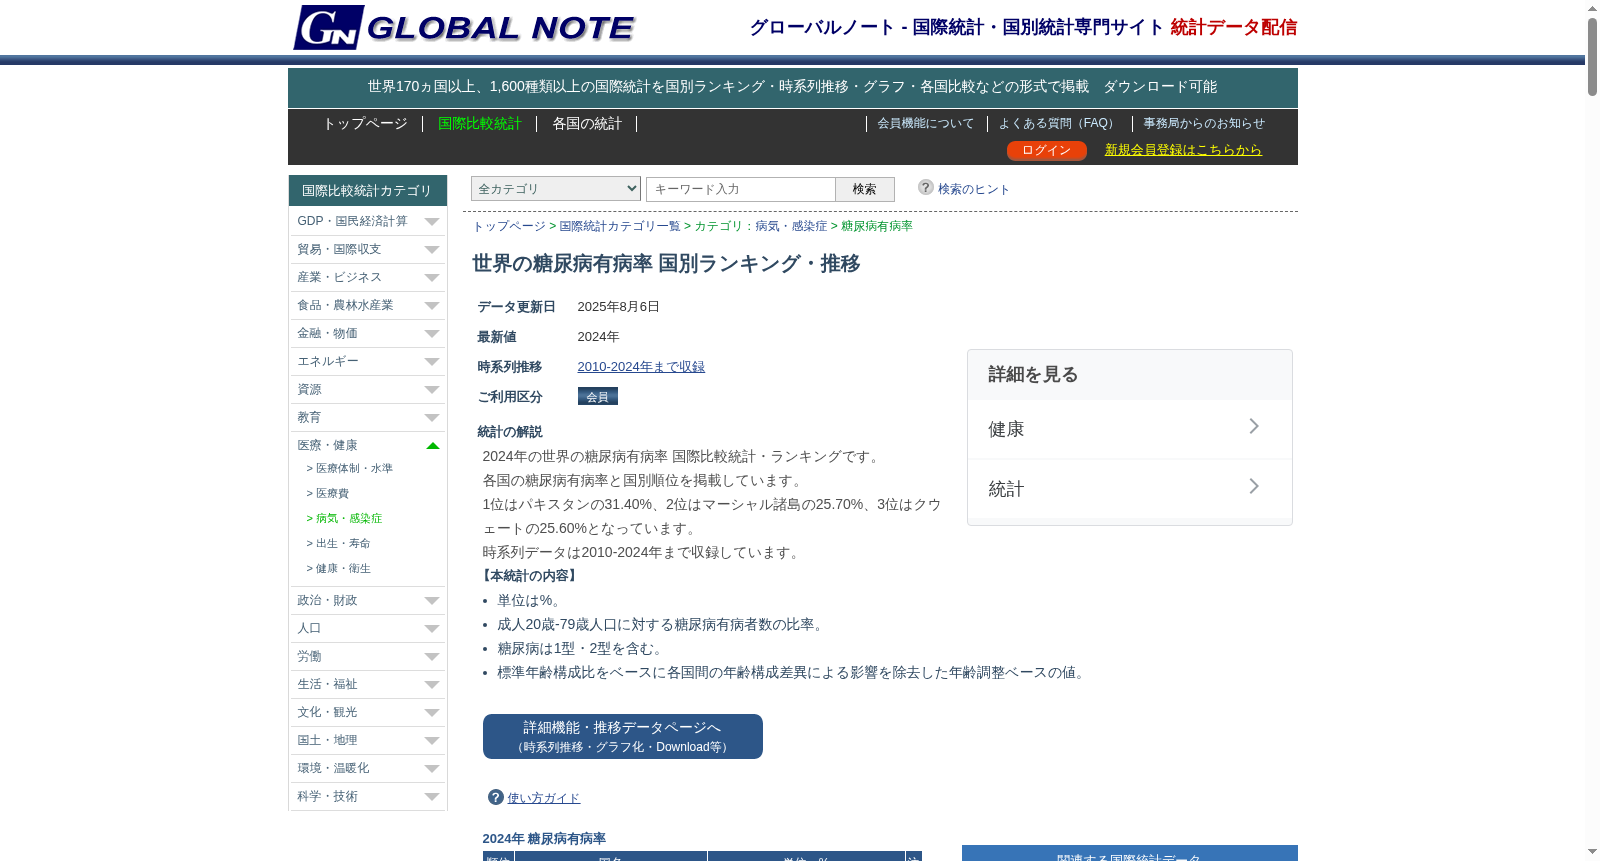Viewport: 1600px width, 861px height.
Task: Expand 国土・地理 category arrow
Action: (432, 741)
